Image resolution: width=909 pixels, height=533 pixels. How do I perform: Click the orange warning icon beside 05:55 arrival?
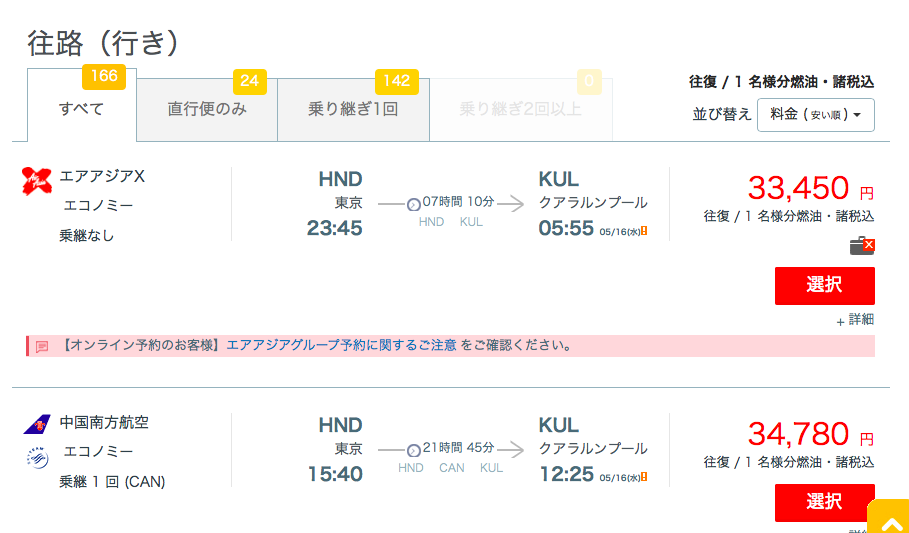point(644,231)
